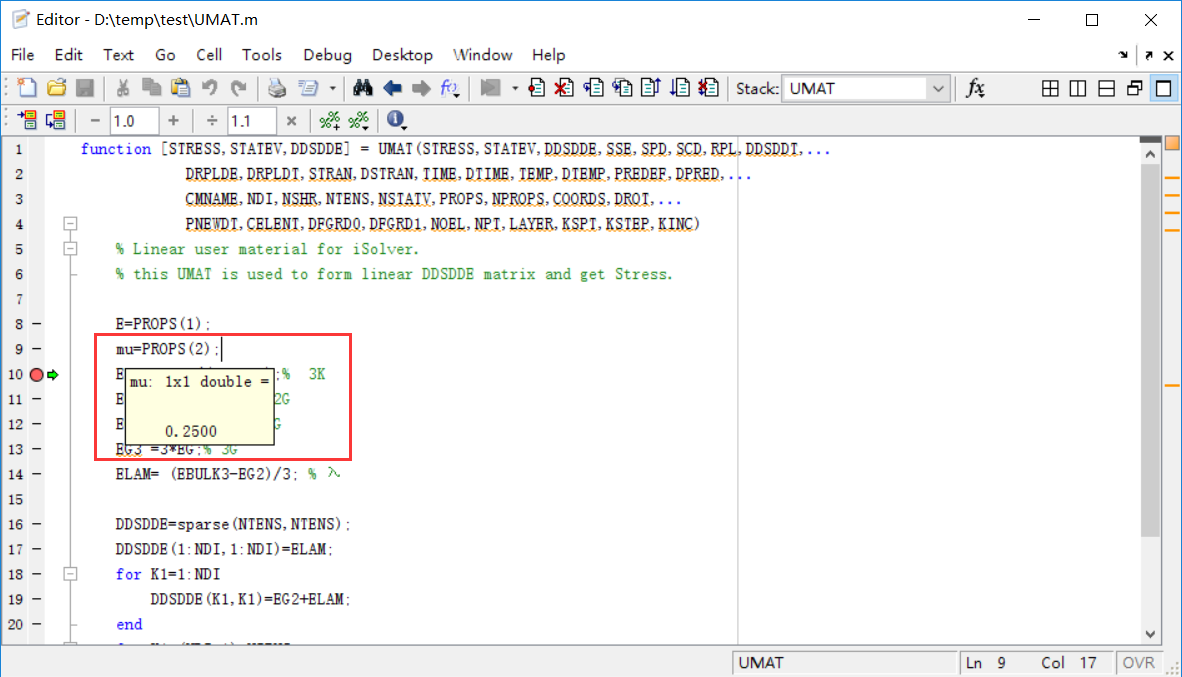Viewport: 1182px width, 677px height.
Task: Click the plus increment value button
Action: [x=173, y=121]
